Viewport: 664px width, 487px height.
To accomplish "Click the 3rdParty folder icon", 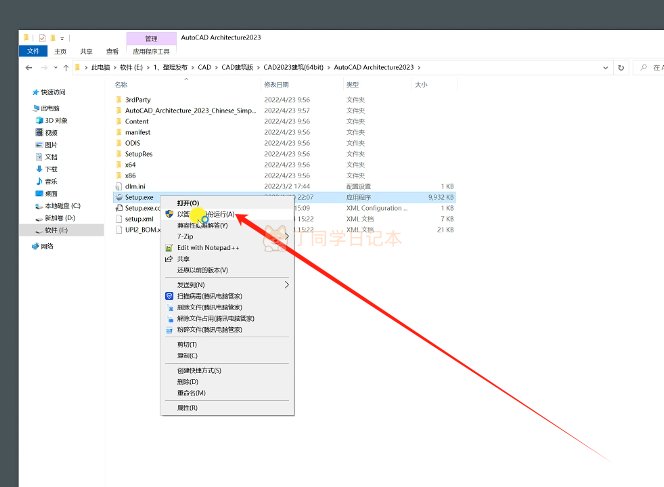I will coord(119,100).
